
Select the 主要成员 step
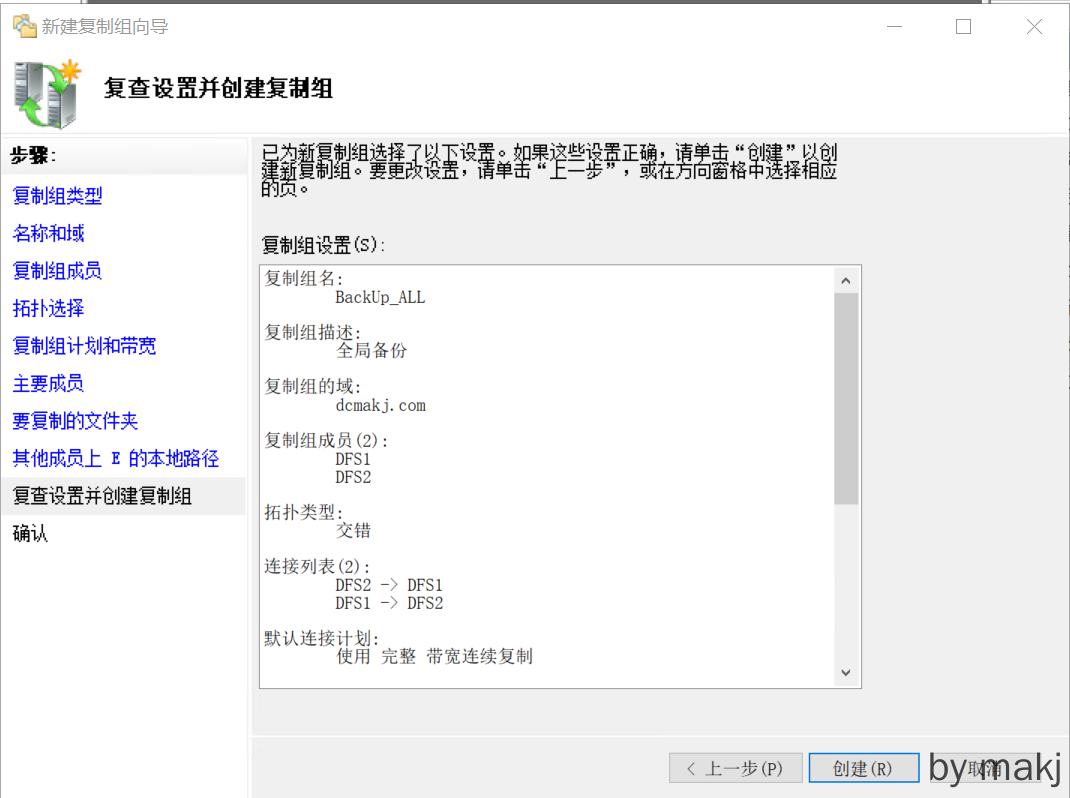[x=48, y=384]
